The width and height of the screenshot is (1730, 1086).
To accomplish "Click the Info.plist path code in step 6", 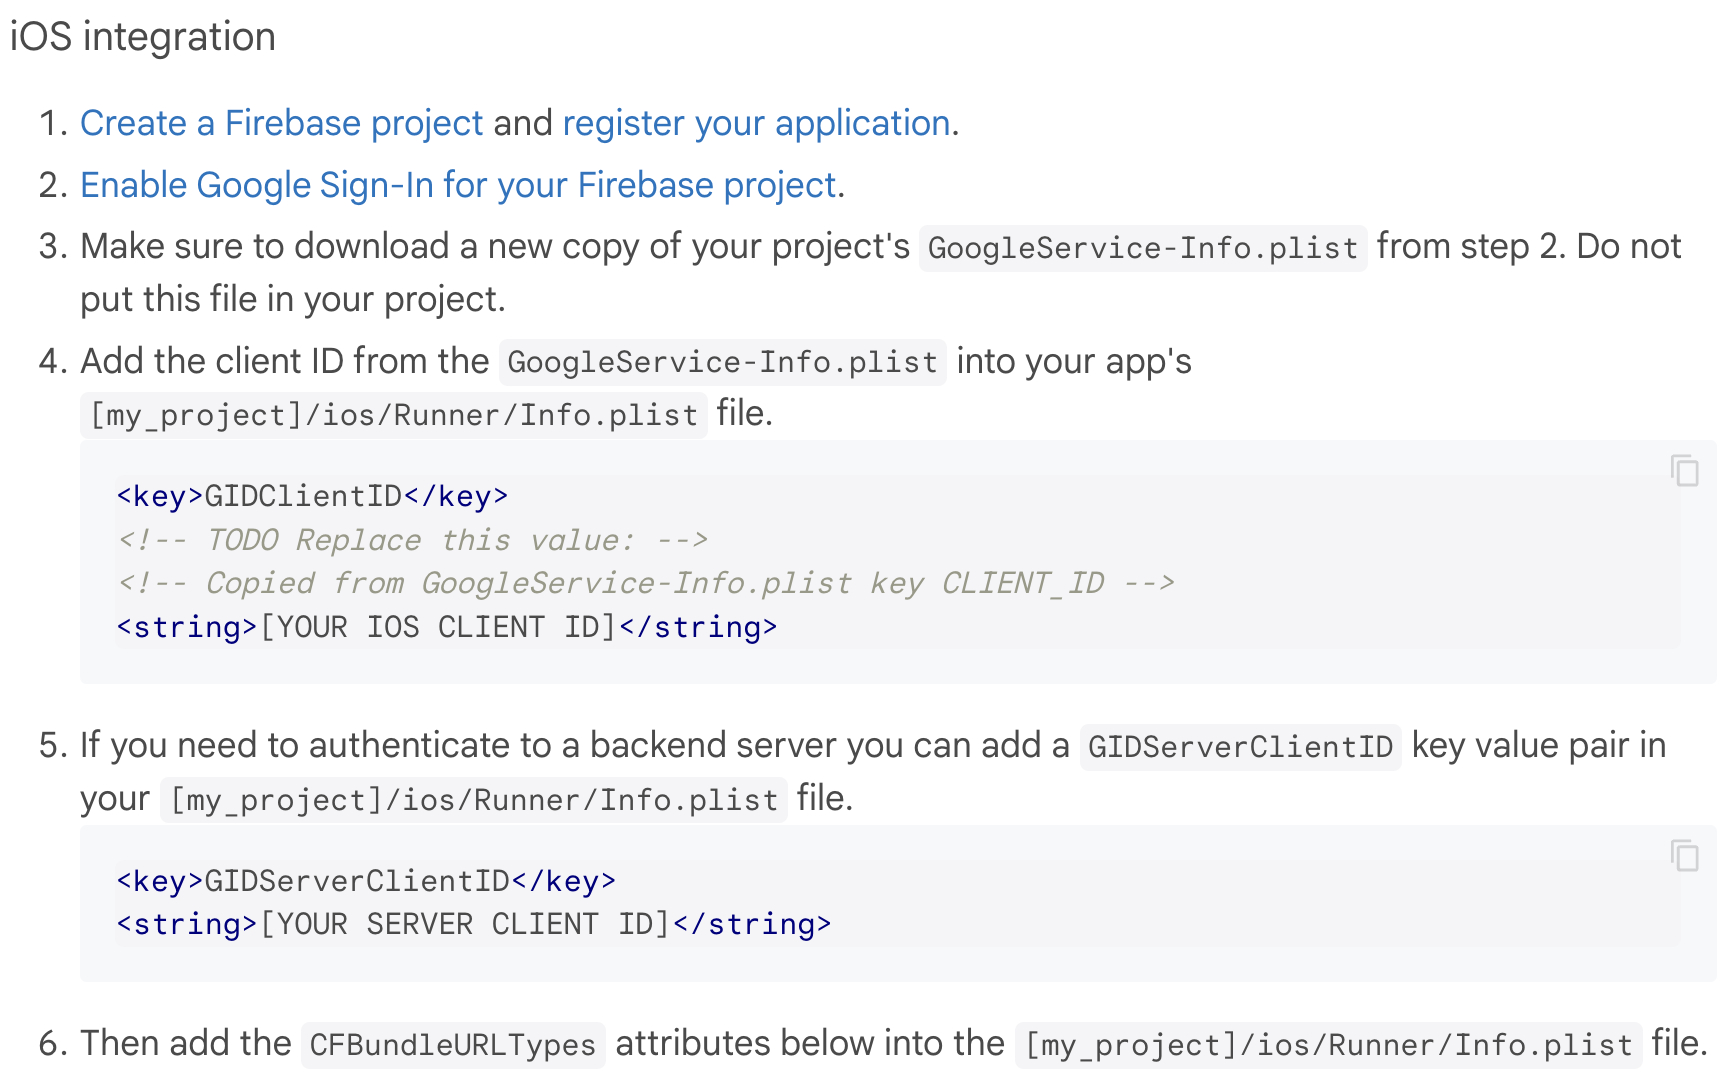I will [1328, 1044].
